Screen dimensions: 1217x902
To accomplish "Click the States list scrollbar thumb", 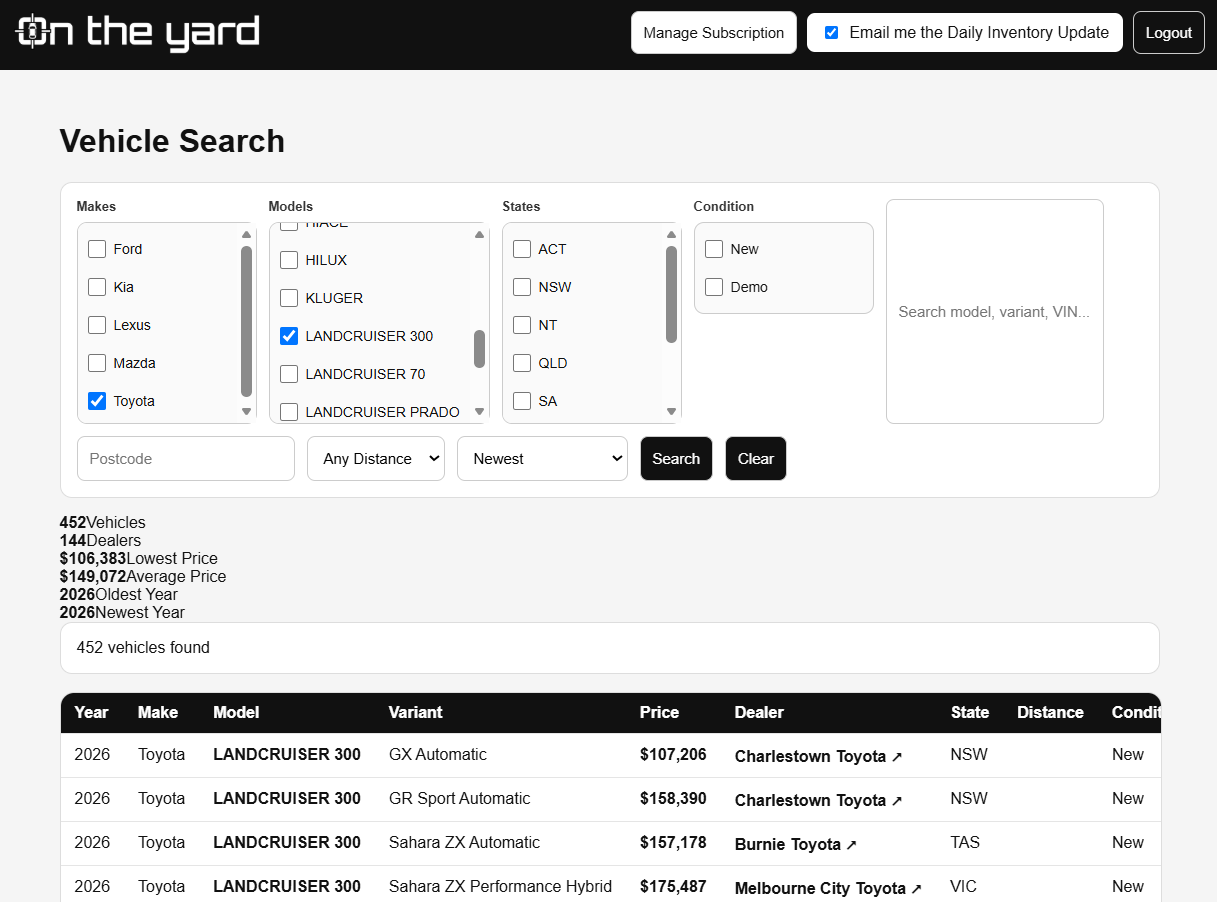I will [x=671, y=294].
